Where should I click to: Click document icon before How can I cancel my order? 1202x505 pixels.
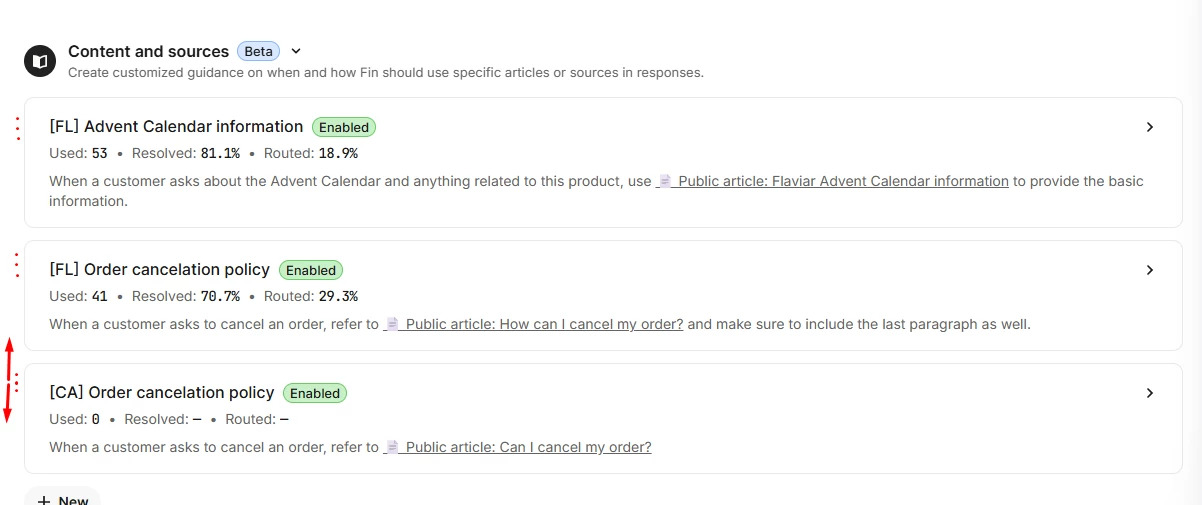point(393,324)
